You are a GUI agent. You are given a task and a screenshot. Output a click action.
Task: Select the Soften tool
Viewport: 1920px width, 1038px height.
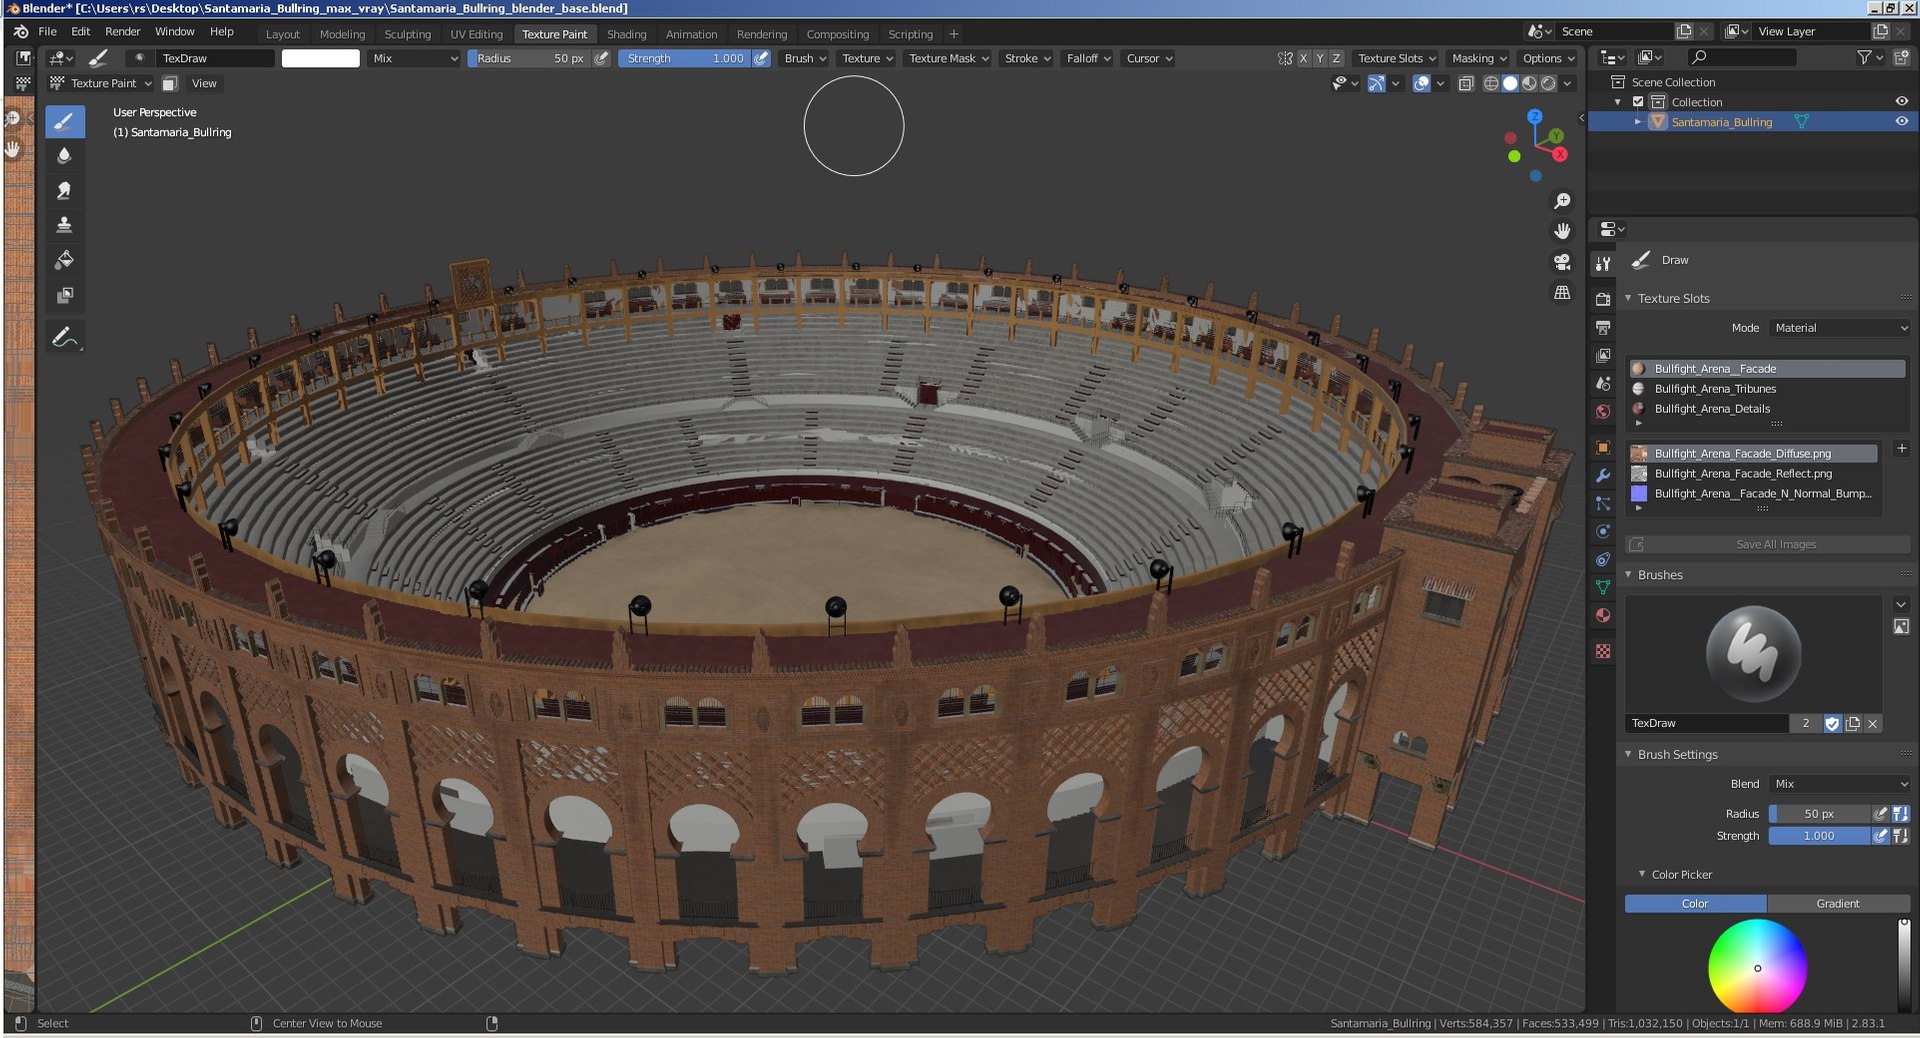[x=64, y=156]
